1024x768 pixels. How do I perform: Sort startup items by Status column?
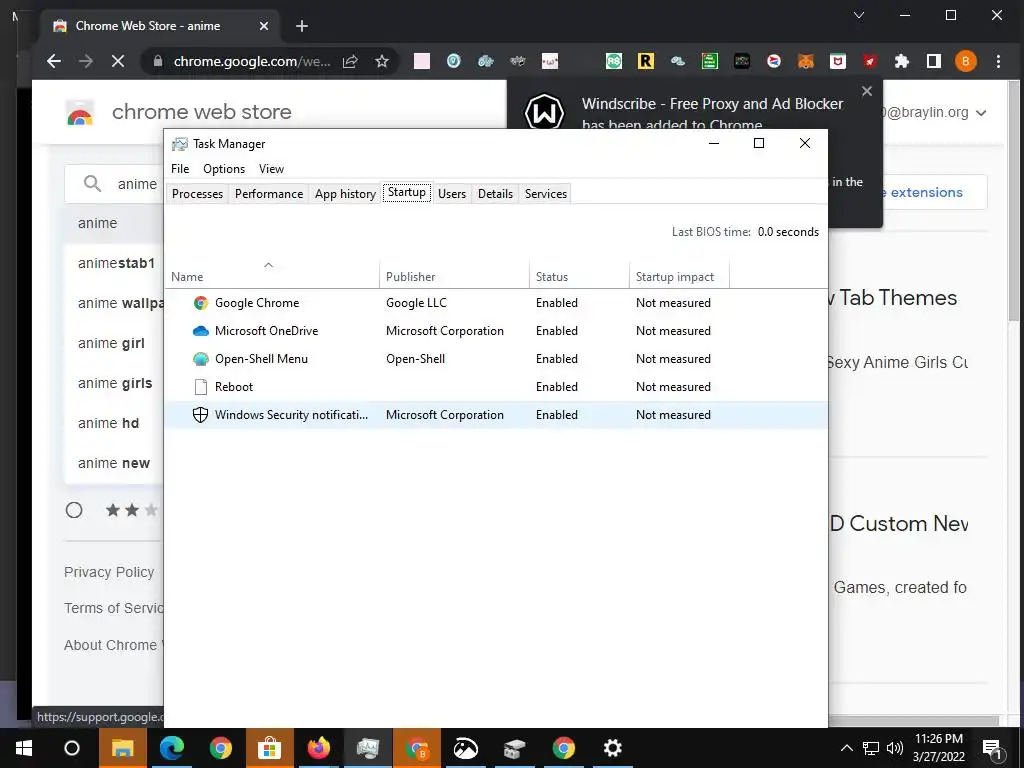(579, 277)
